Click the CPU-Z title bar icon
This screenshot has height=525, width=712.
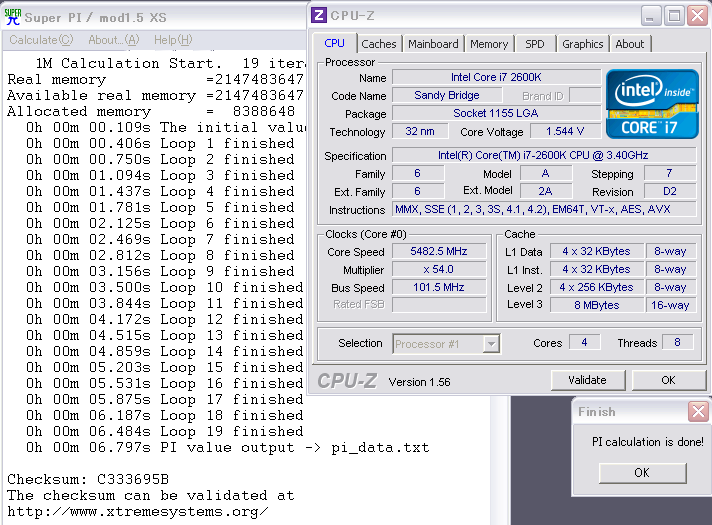(319, 15)
